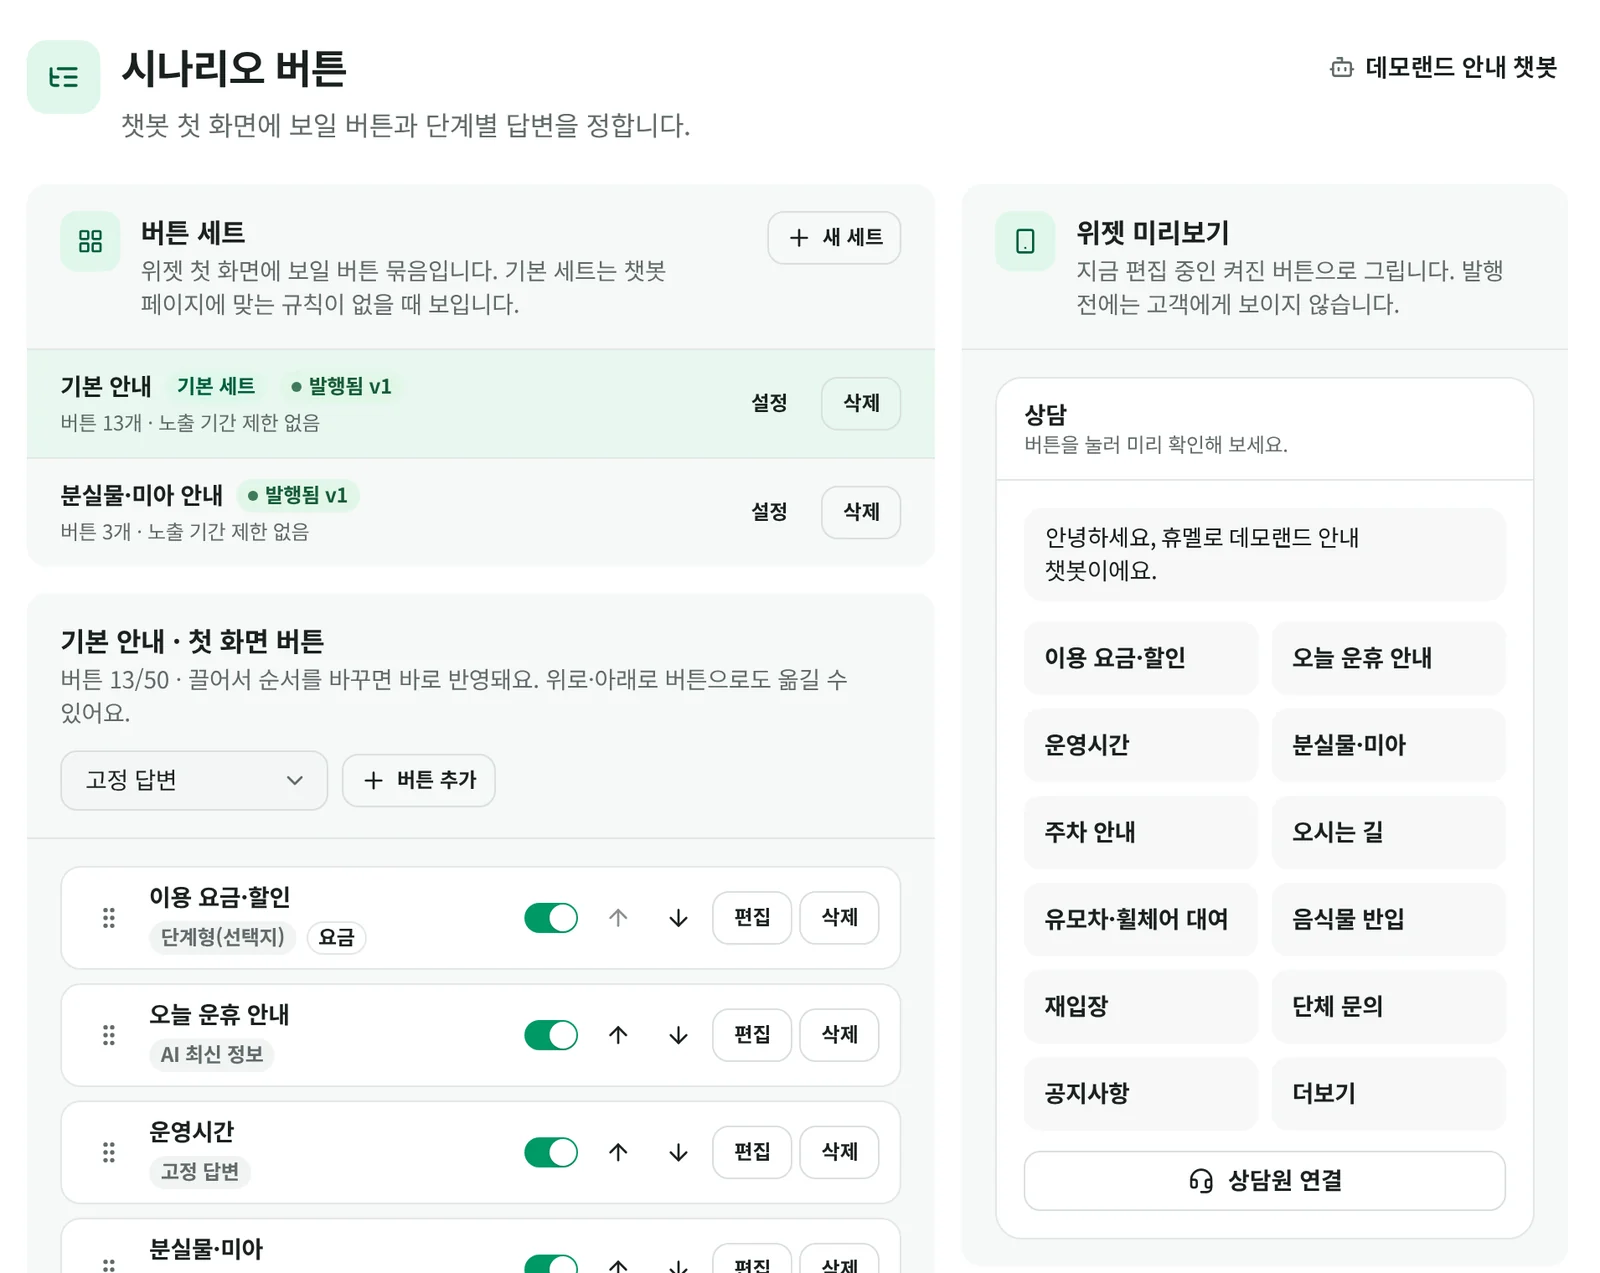Image resolution: width=1600 pixels, height=1273 pixels.
Task: Grab the drag handle of 오늘 운휴 안내
Action: coord(109,1035)
